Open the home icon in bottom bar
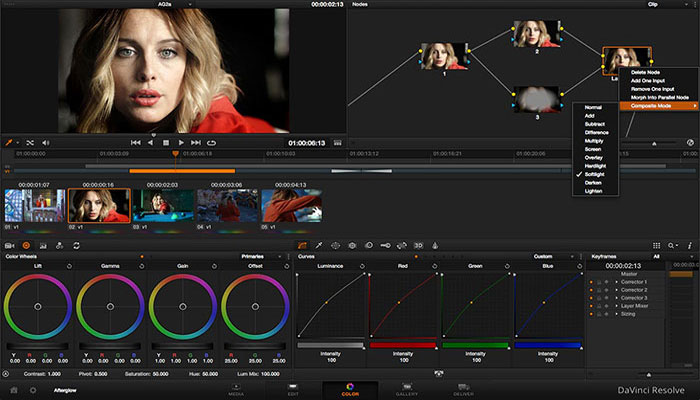700x400 pixels. [14, 390]
